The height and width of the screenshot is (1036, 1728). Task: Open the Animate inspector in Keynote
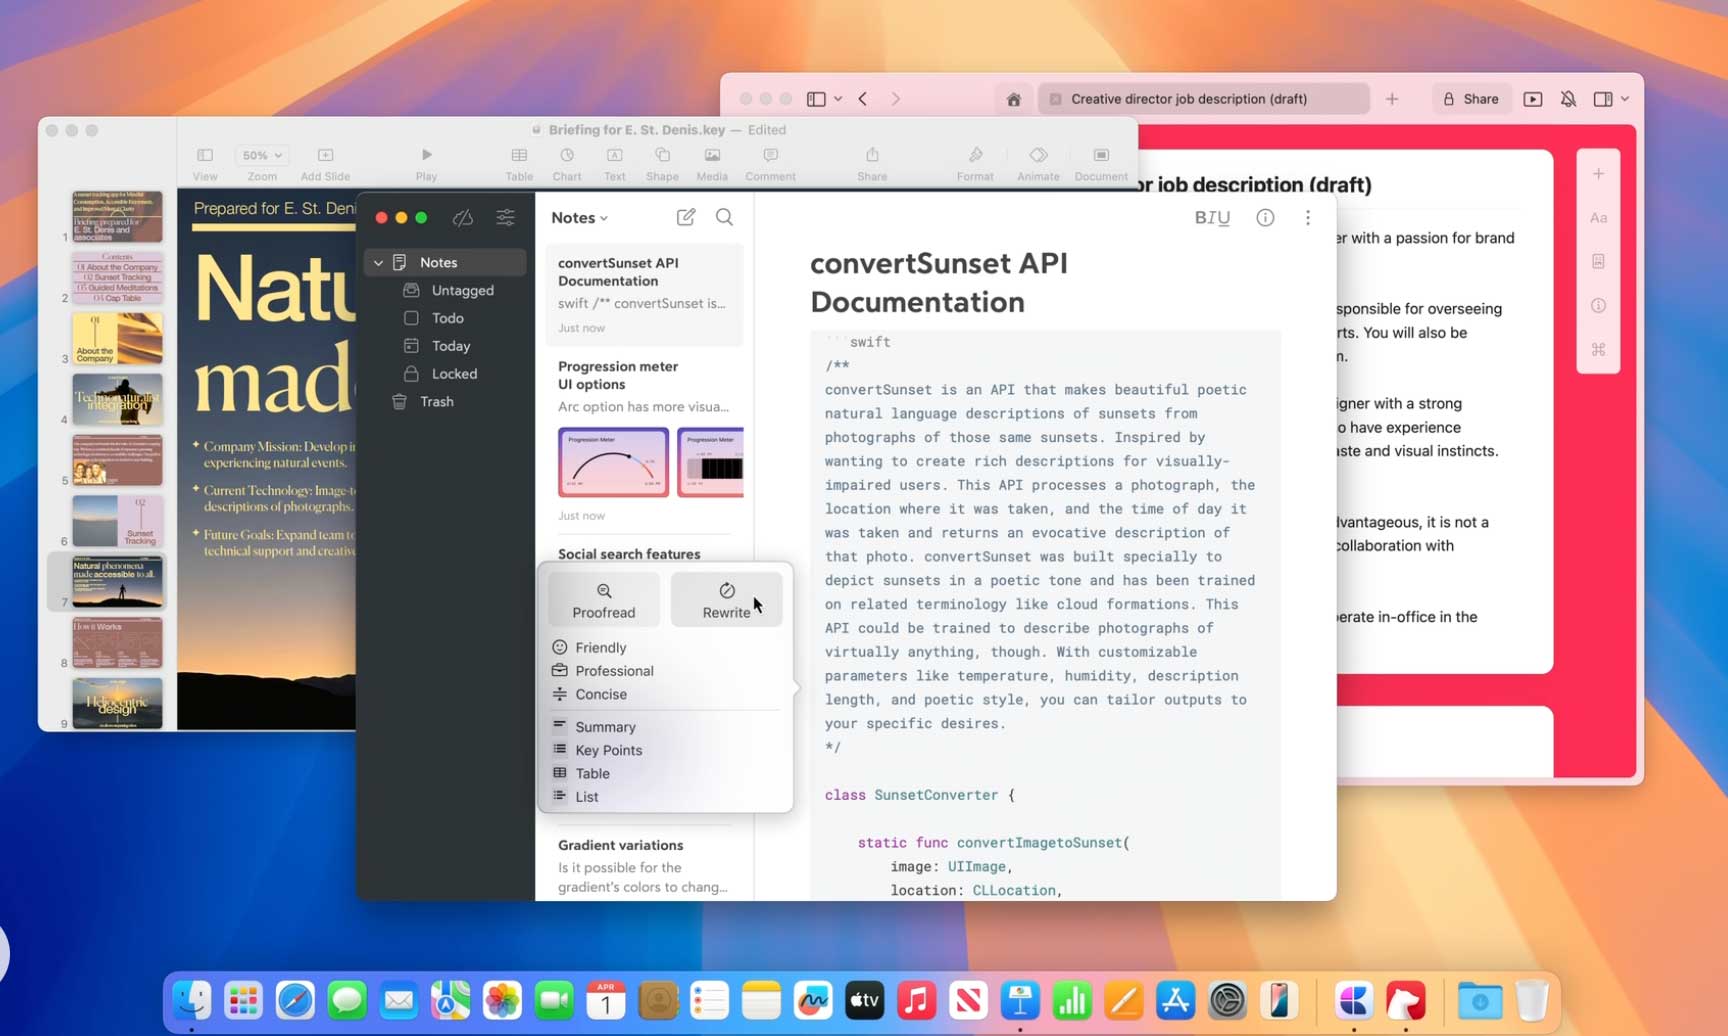coord(1038,164)
